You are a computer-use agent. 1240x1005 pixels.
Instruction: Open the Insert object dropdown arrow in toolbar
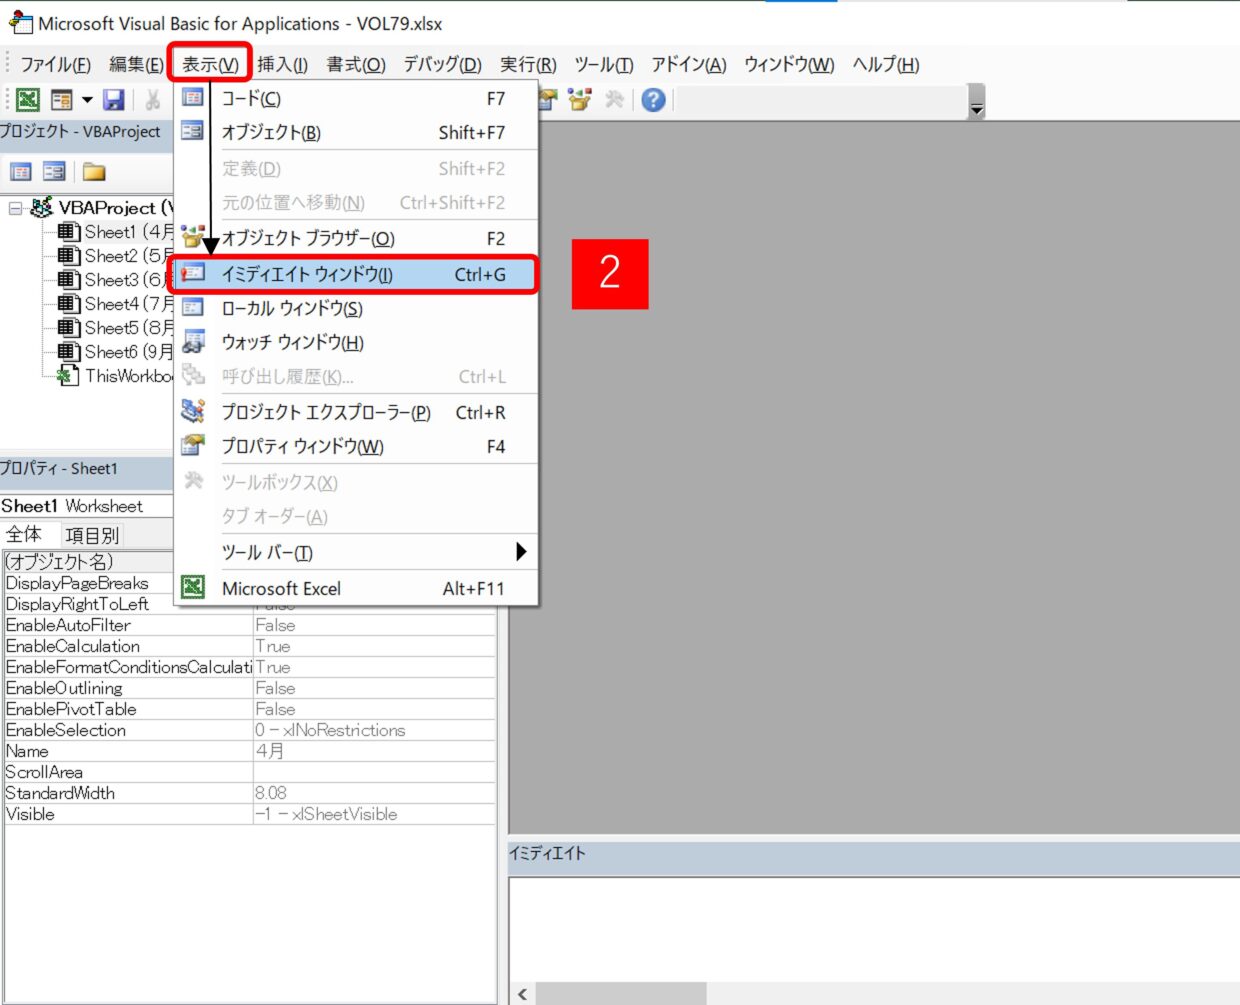pyautogui.click(x=87, y=100)
